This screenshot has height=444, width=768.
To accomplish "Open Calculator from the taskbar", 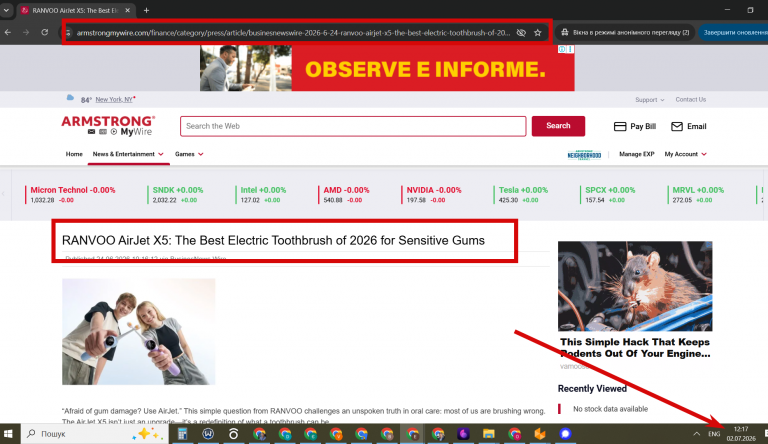I will point(182,434).
